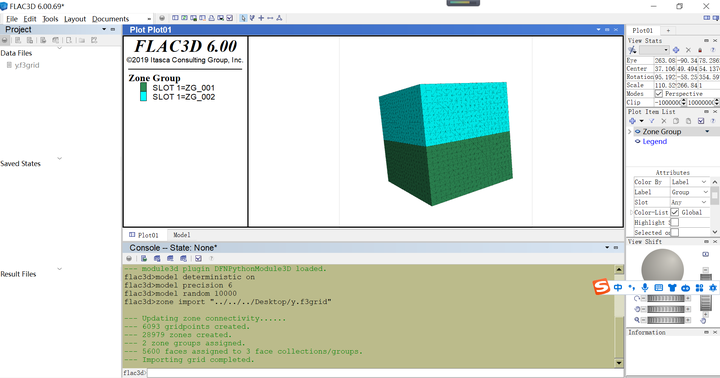Open the Color By dropdown
Screen dimensions: 720x378
[689, 182]
